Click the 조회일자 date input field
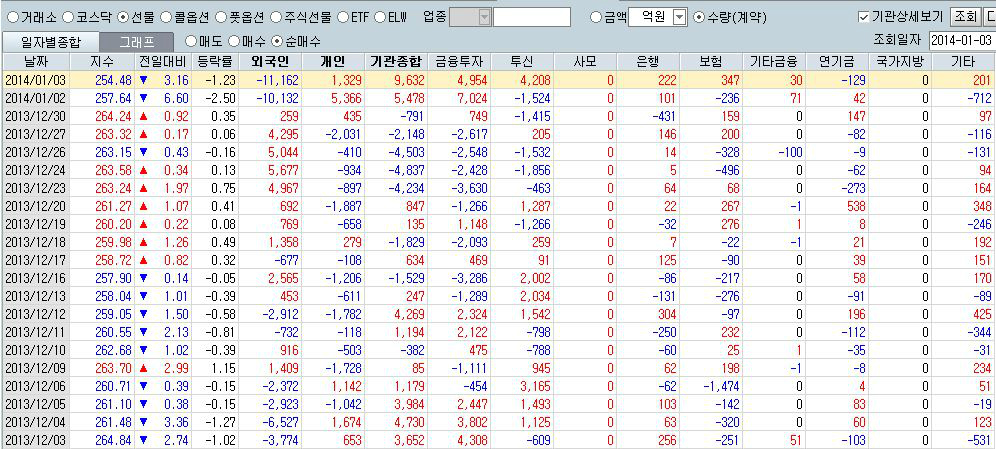996x449 pixels. click(960, 41)
